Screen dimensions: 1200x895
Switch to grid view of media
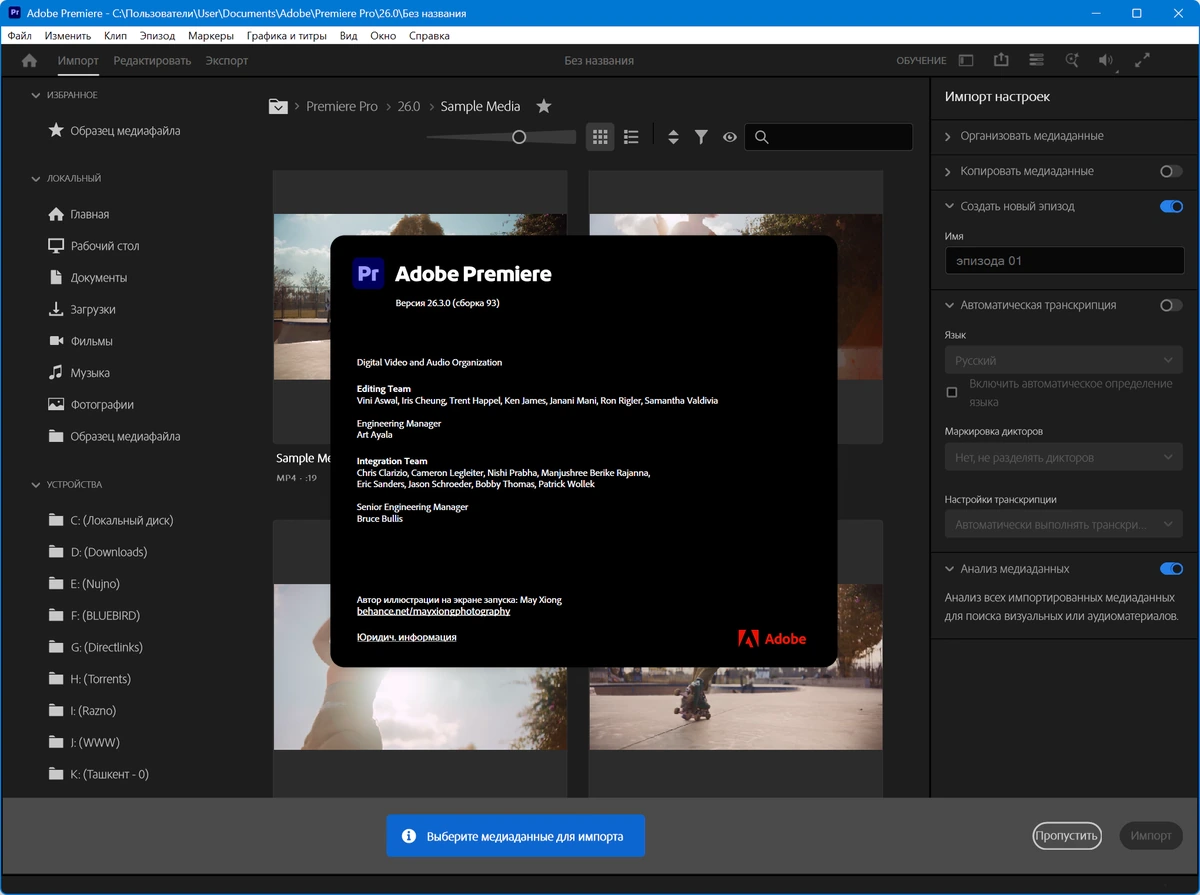click(600, 137)
